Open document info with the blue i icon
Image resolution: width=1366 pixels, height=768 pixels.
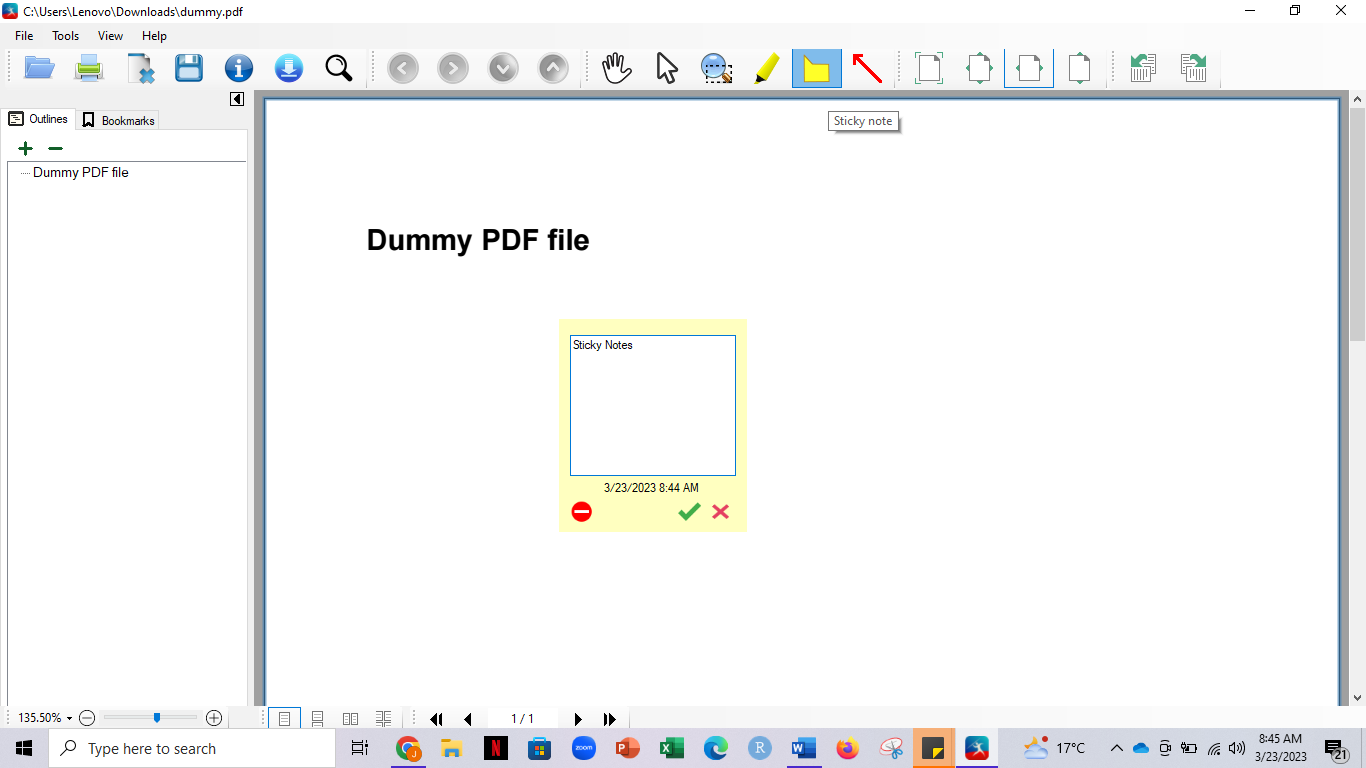[x=239, y=68]
